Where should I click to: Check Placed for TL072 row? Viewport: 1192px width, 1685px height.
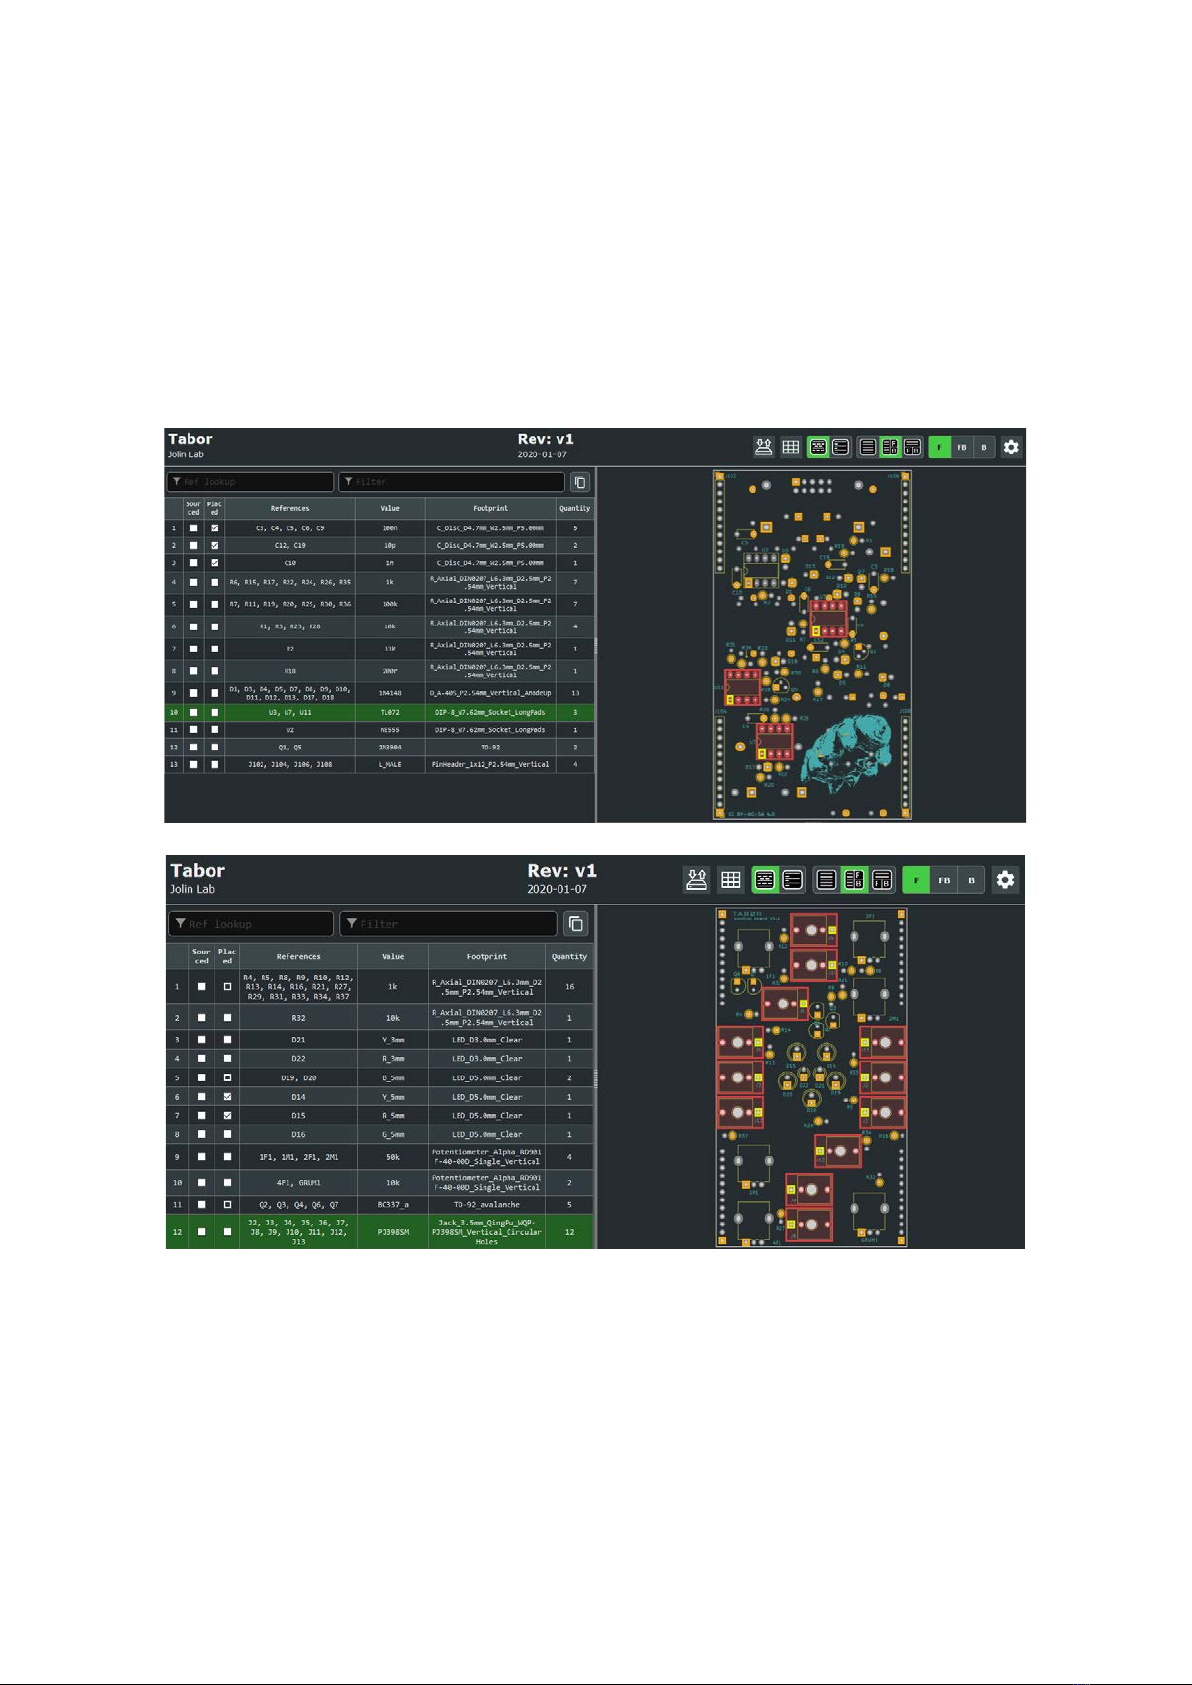[214, 713]
